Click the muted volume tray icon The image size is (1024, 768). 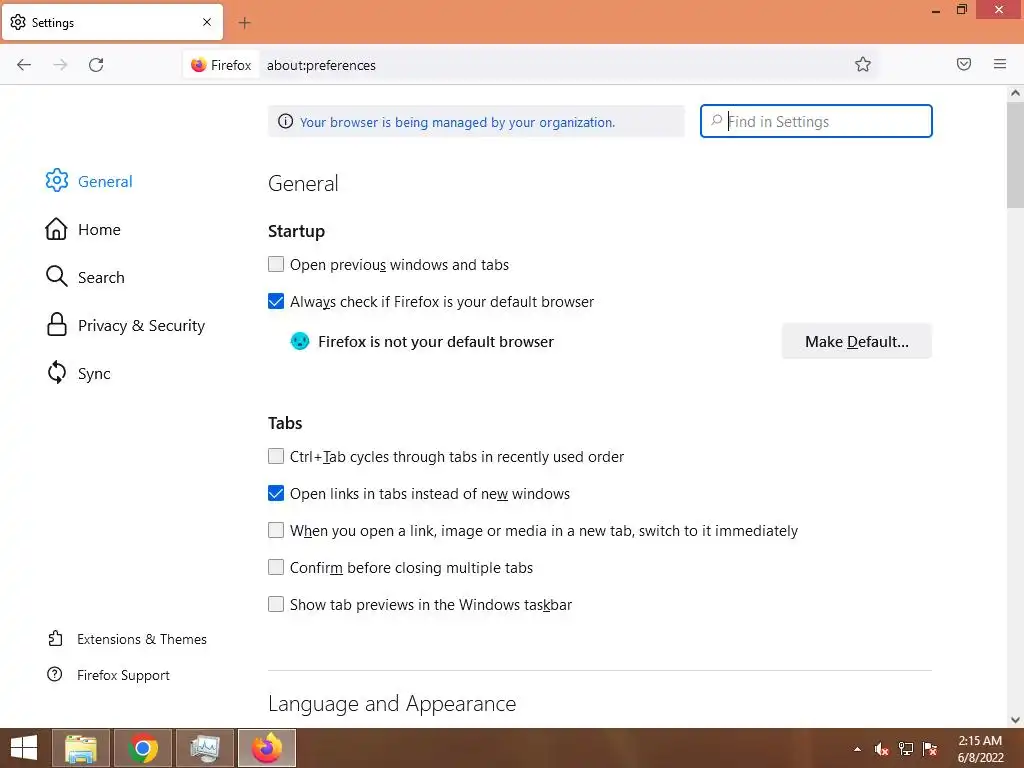pos(882,749)
